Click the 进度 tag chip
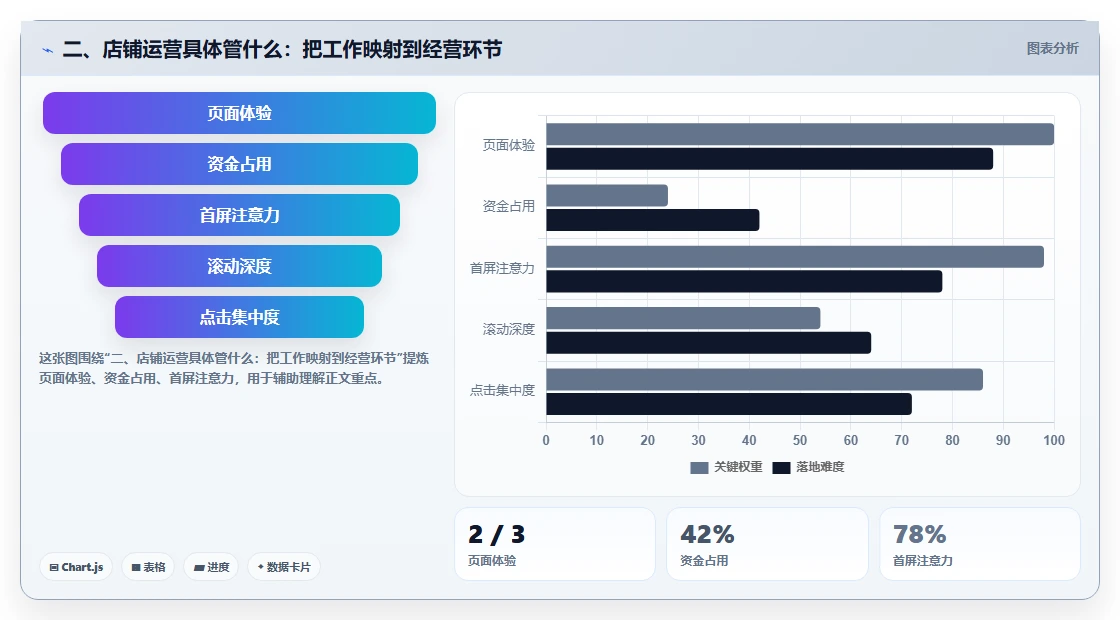 [x=211, y=567]
